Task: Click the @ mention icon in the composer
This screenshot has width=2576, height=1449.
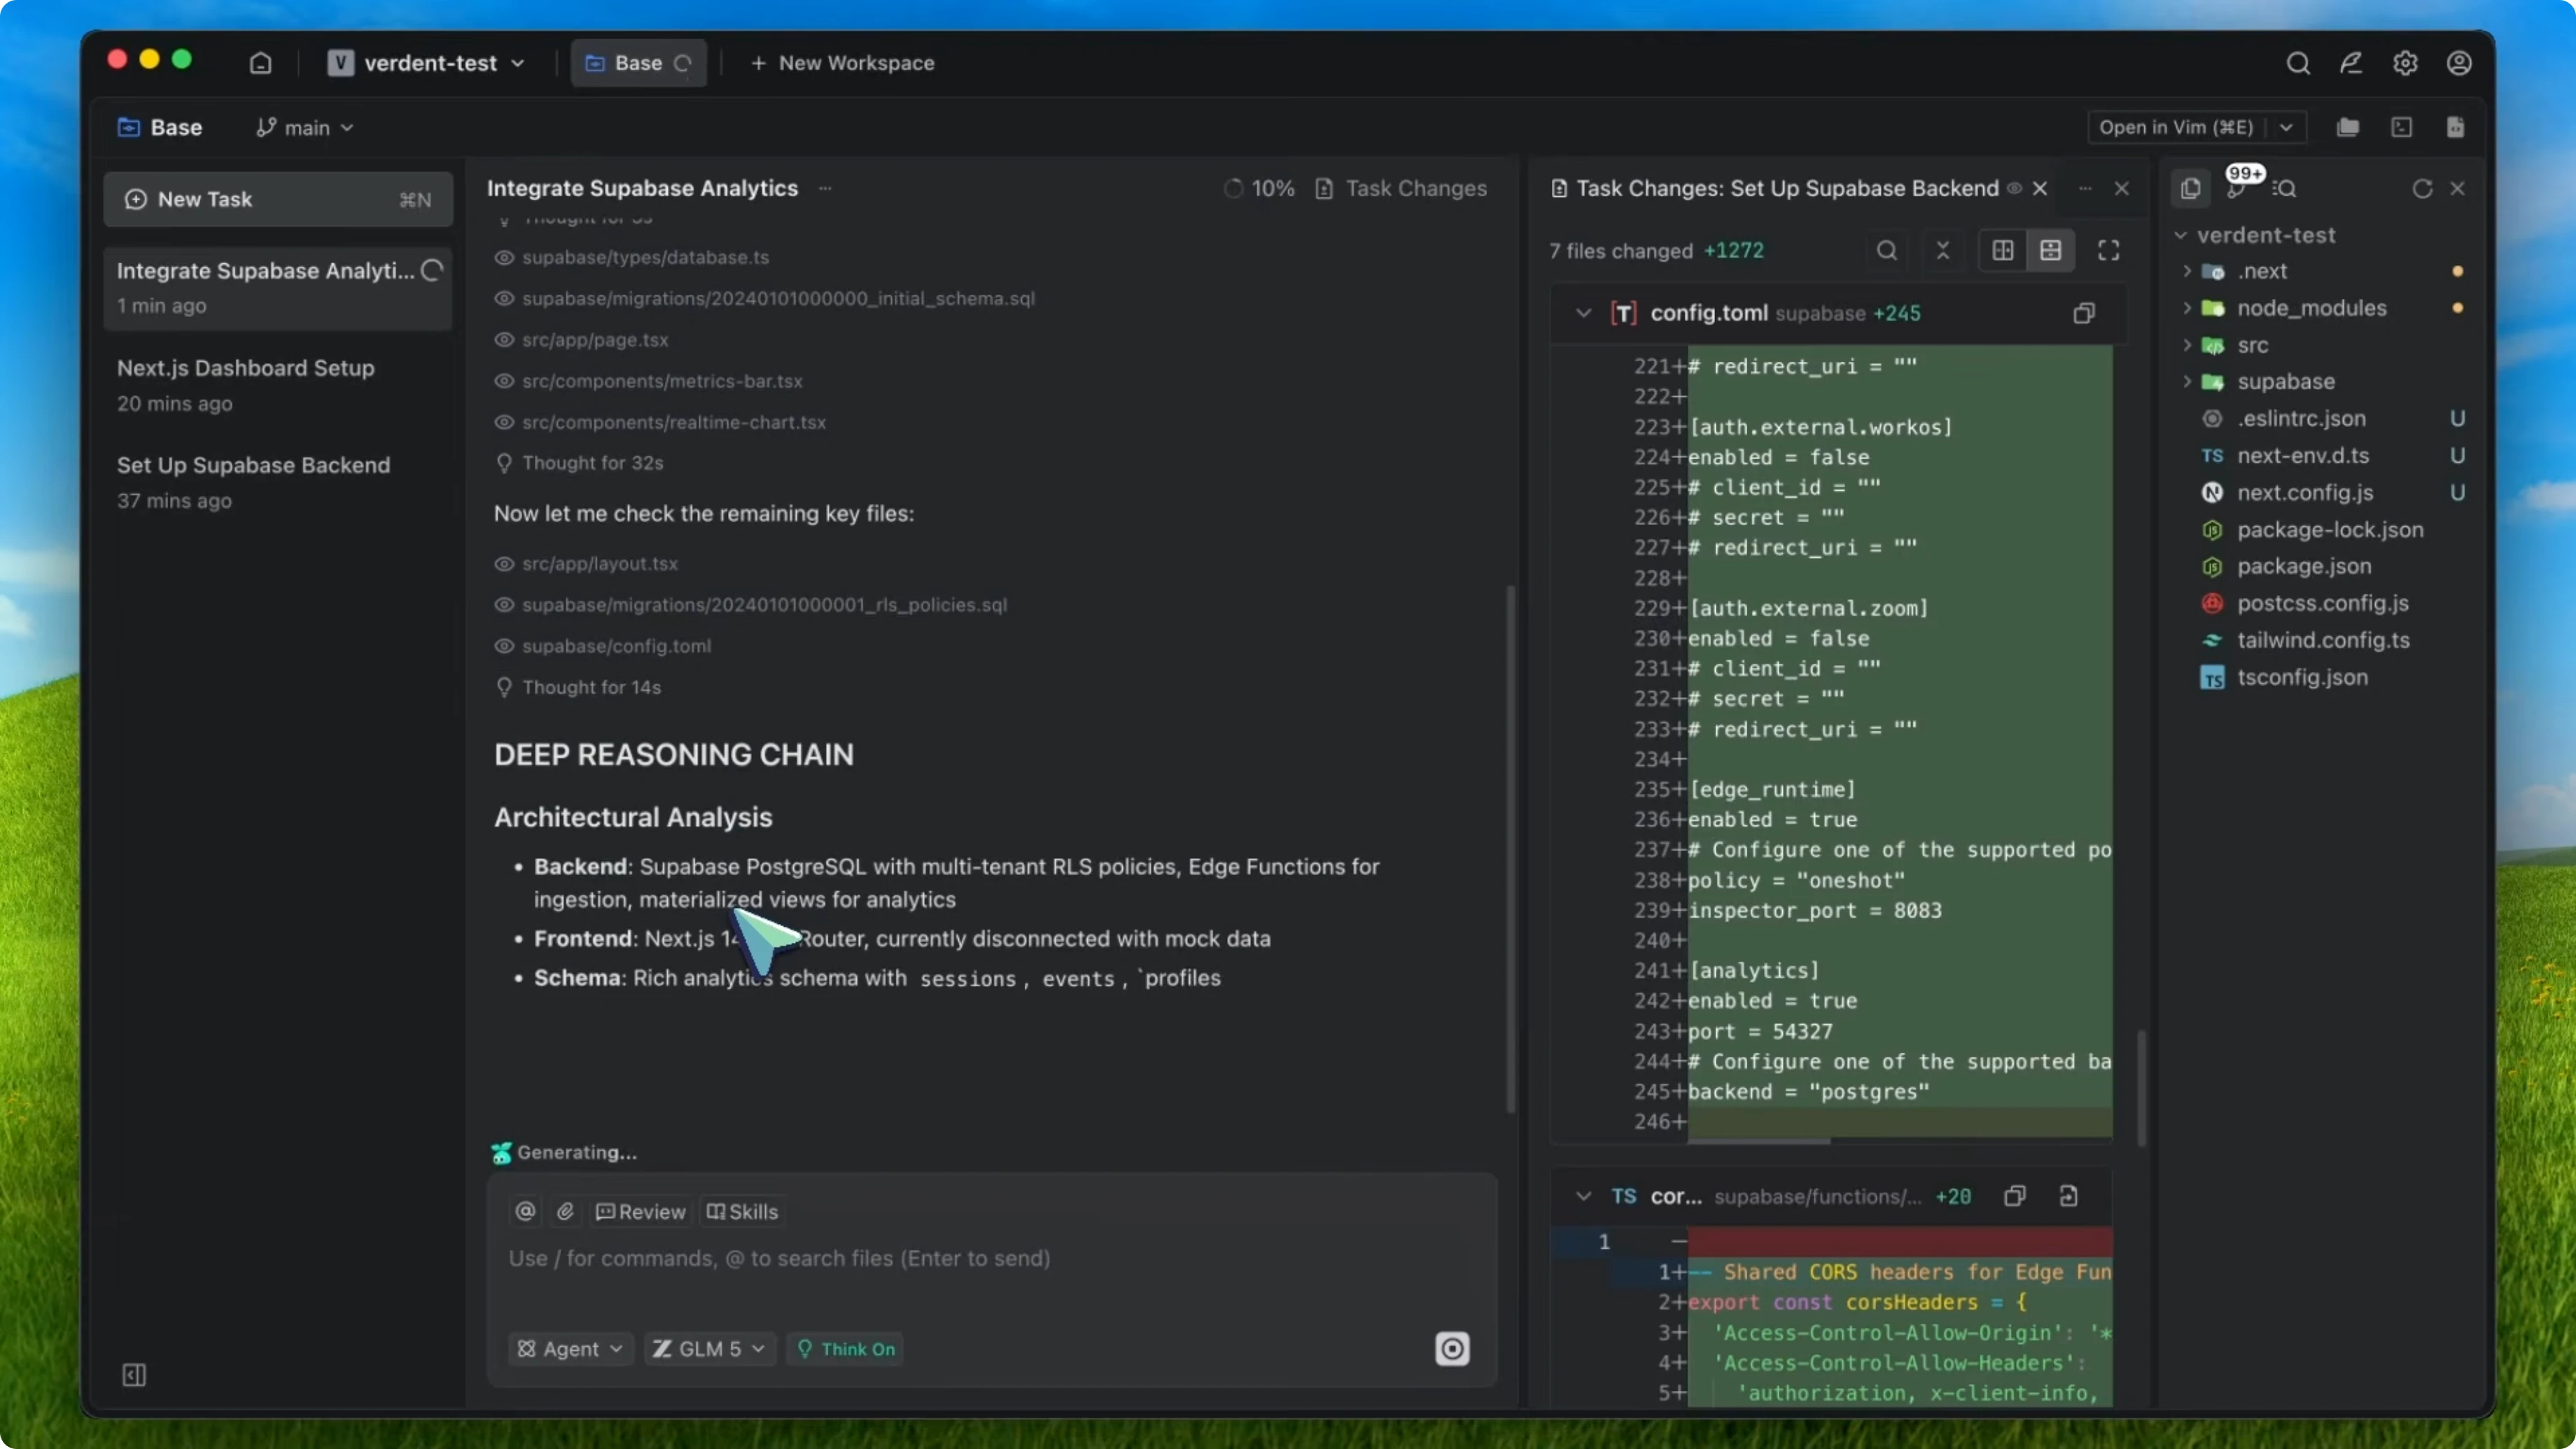Action: (524, 1211)
